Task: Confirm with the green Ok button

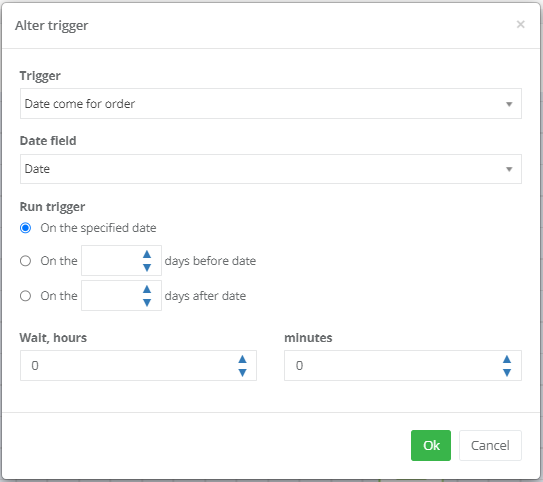Action: (x=431, y=445)
